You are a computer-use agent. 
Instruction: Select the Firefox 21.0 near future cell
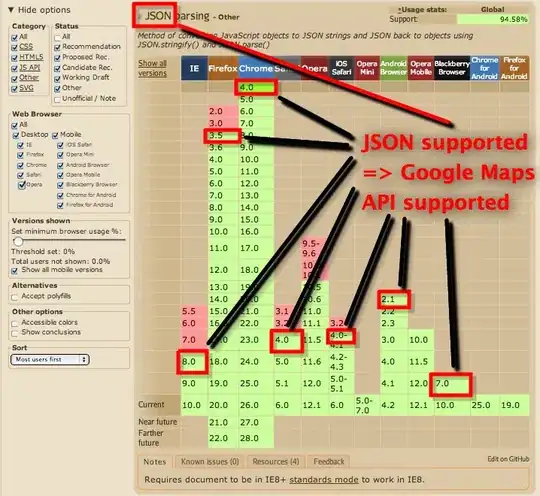(x=223, y=422)
